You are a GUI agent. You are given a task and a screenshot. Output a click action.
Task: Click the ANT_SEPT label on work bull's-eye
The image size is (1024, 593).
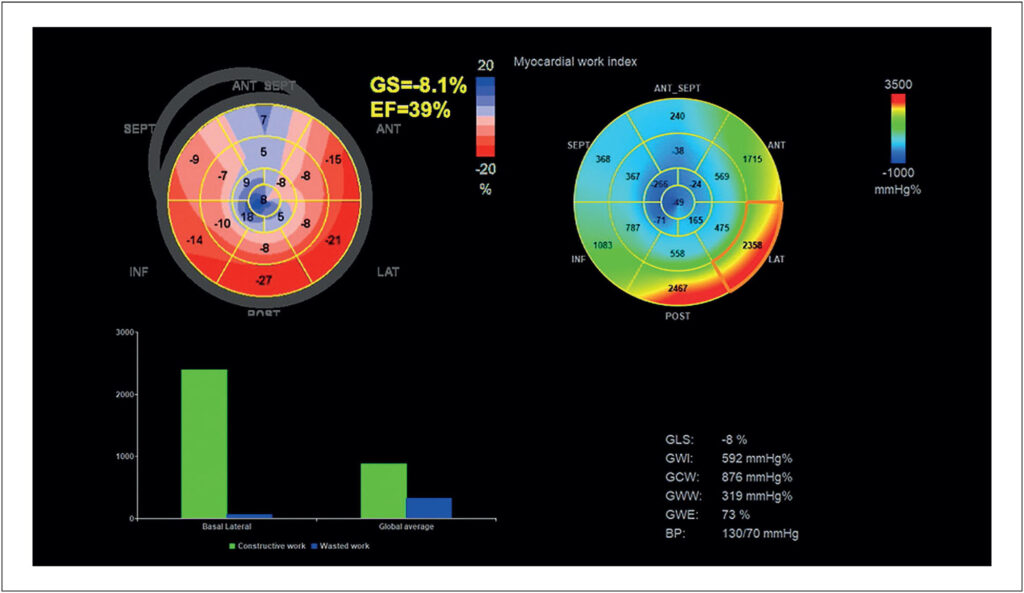pyautogui.click(x=677, y=88)
